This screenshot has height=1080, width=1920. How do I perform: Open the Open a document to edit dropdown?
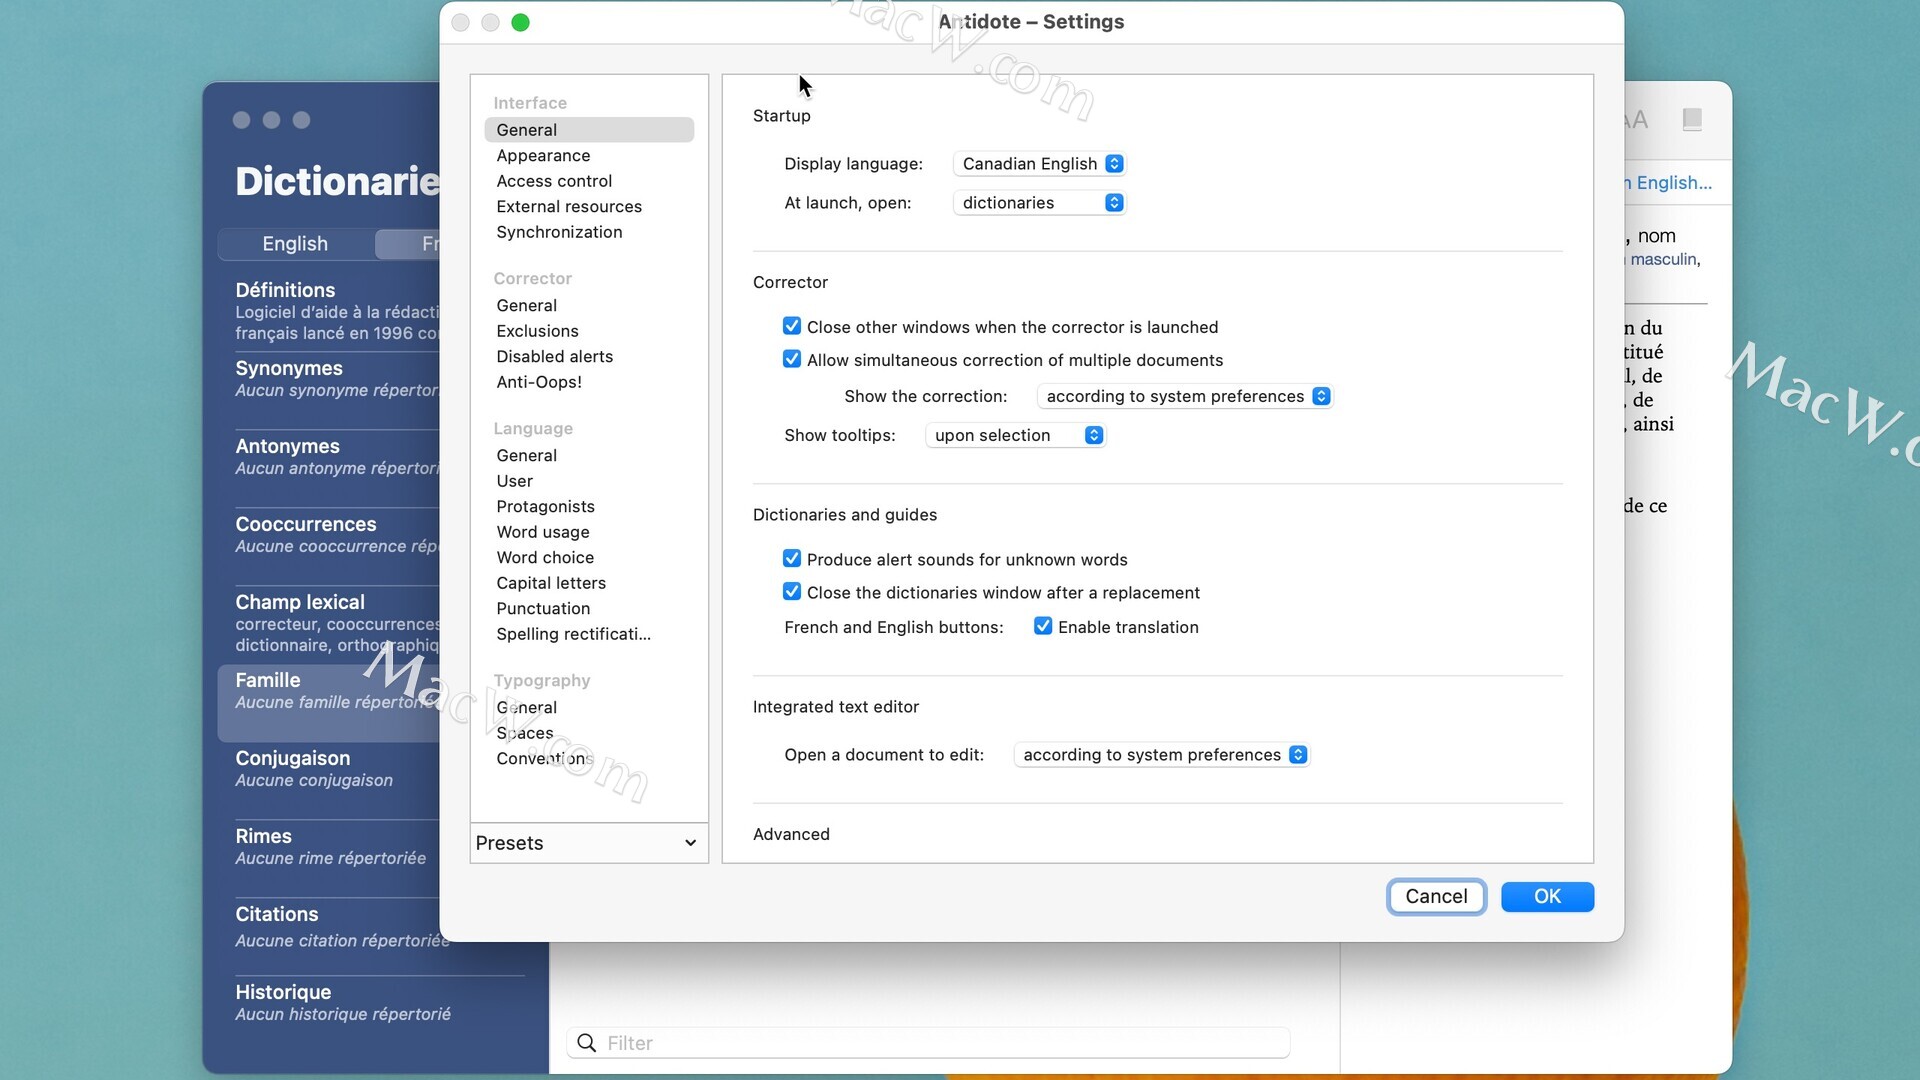[1162, 755]
